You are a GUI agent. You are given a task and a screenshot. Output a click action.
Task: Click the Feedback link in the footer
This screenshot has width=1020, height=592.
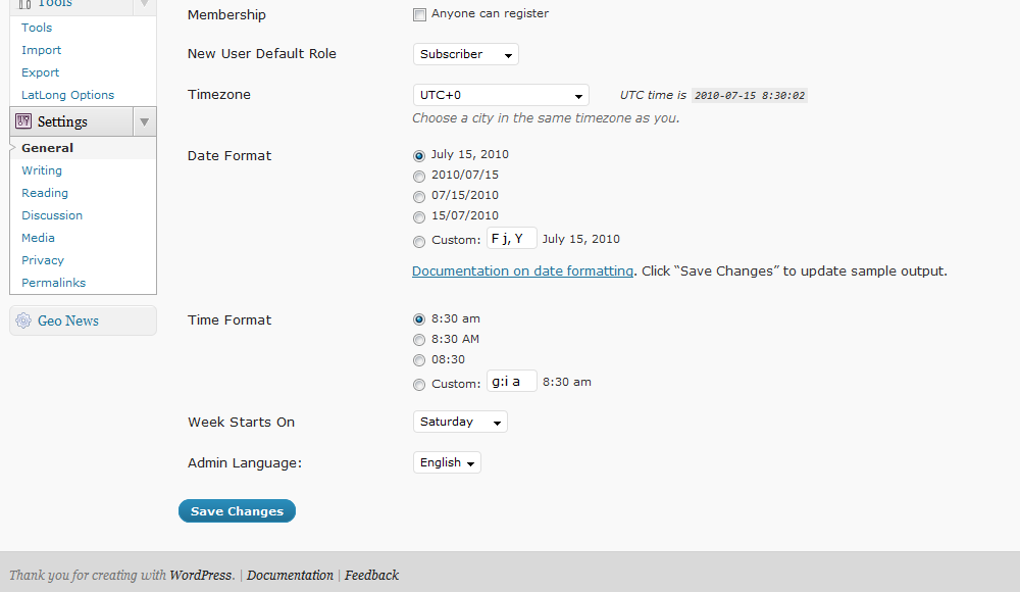371,575
